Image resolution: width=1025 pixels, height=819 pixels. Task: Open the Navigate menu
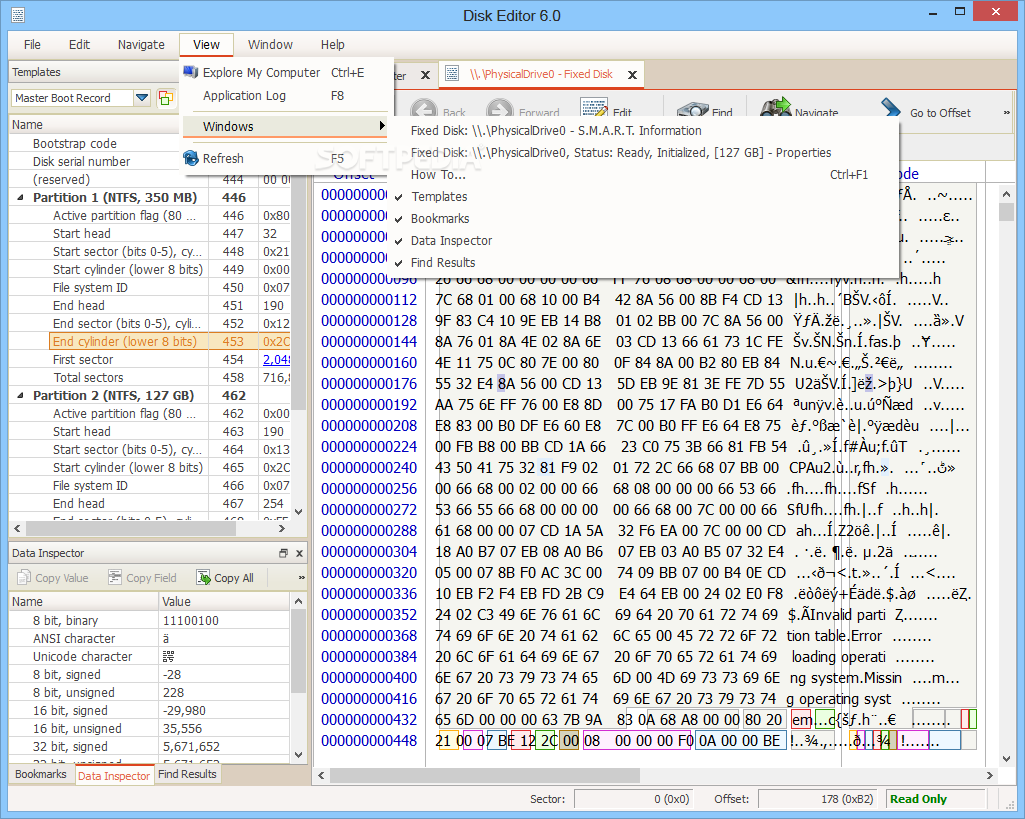pos(141,44)
